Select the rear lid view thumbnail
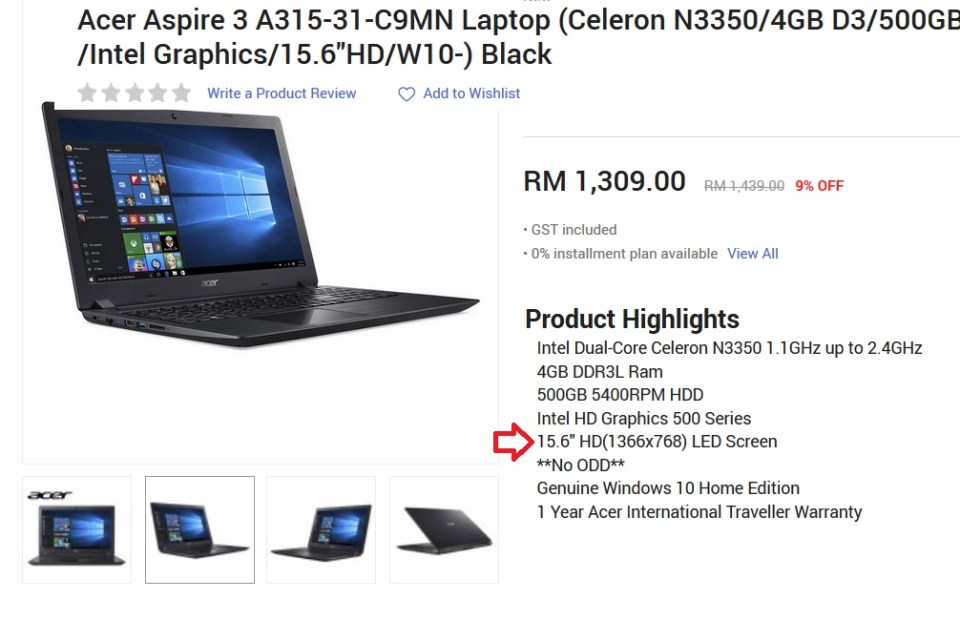 click(444, 530)
